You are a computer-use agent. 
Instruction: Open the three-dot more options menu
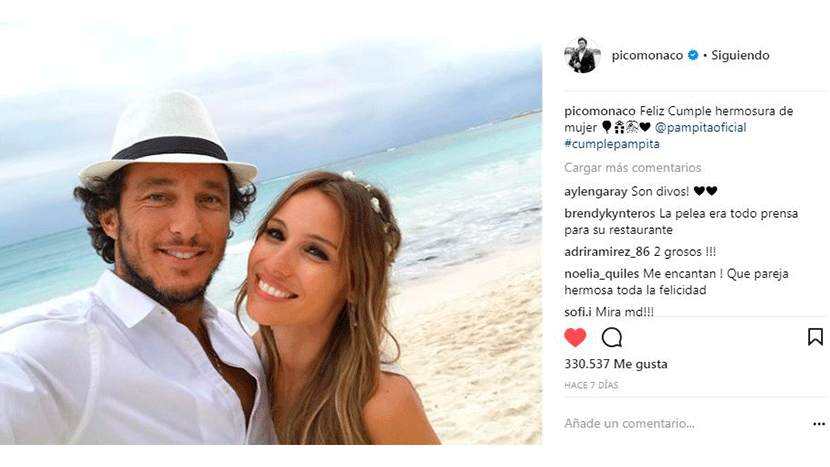tap(819, 424)
